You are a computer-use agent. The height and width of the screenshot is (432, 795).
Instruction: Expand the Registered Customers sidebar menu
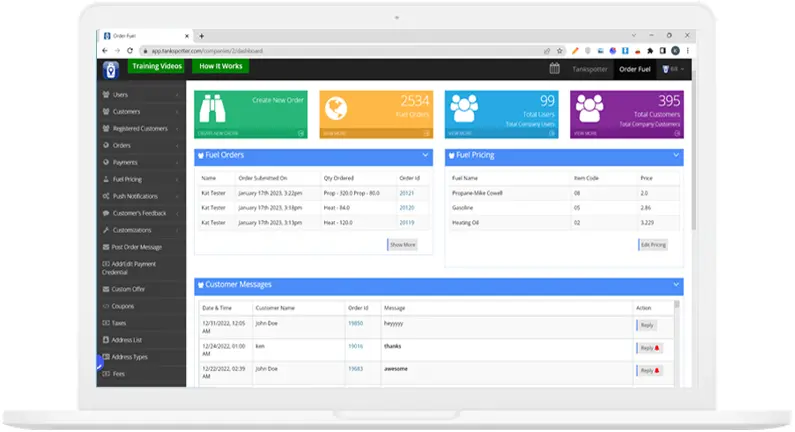pyautogui.click(x=141, y=129)
